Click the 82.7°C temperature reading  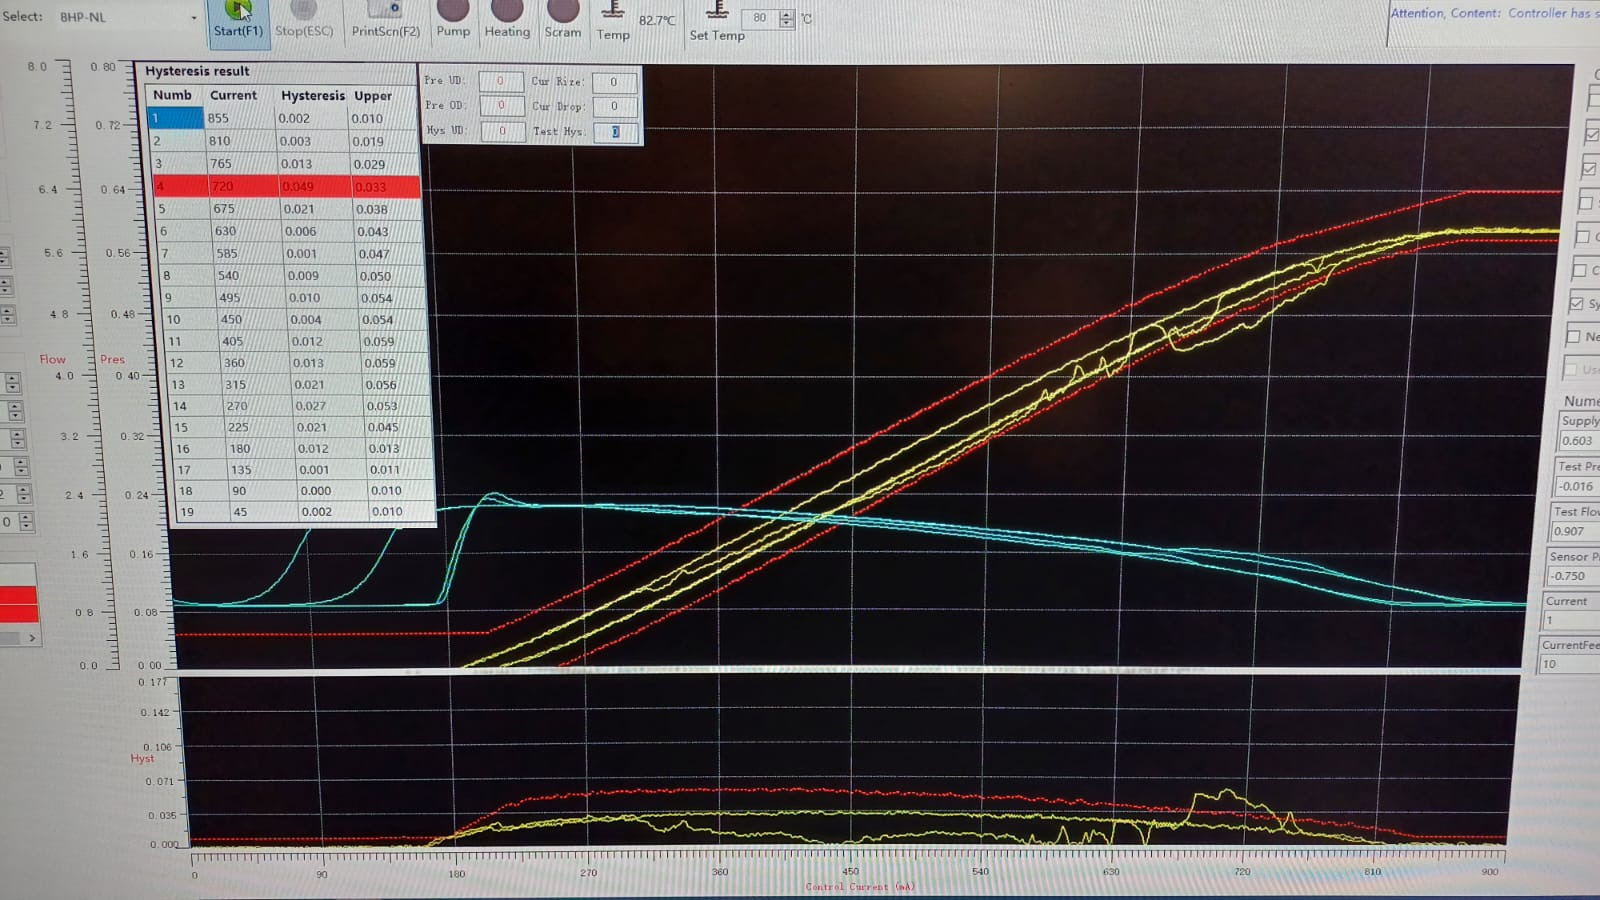(x=657, y=20)
